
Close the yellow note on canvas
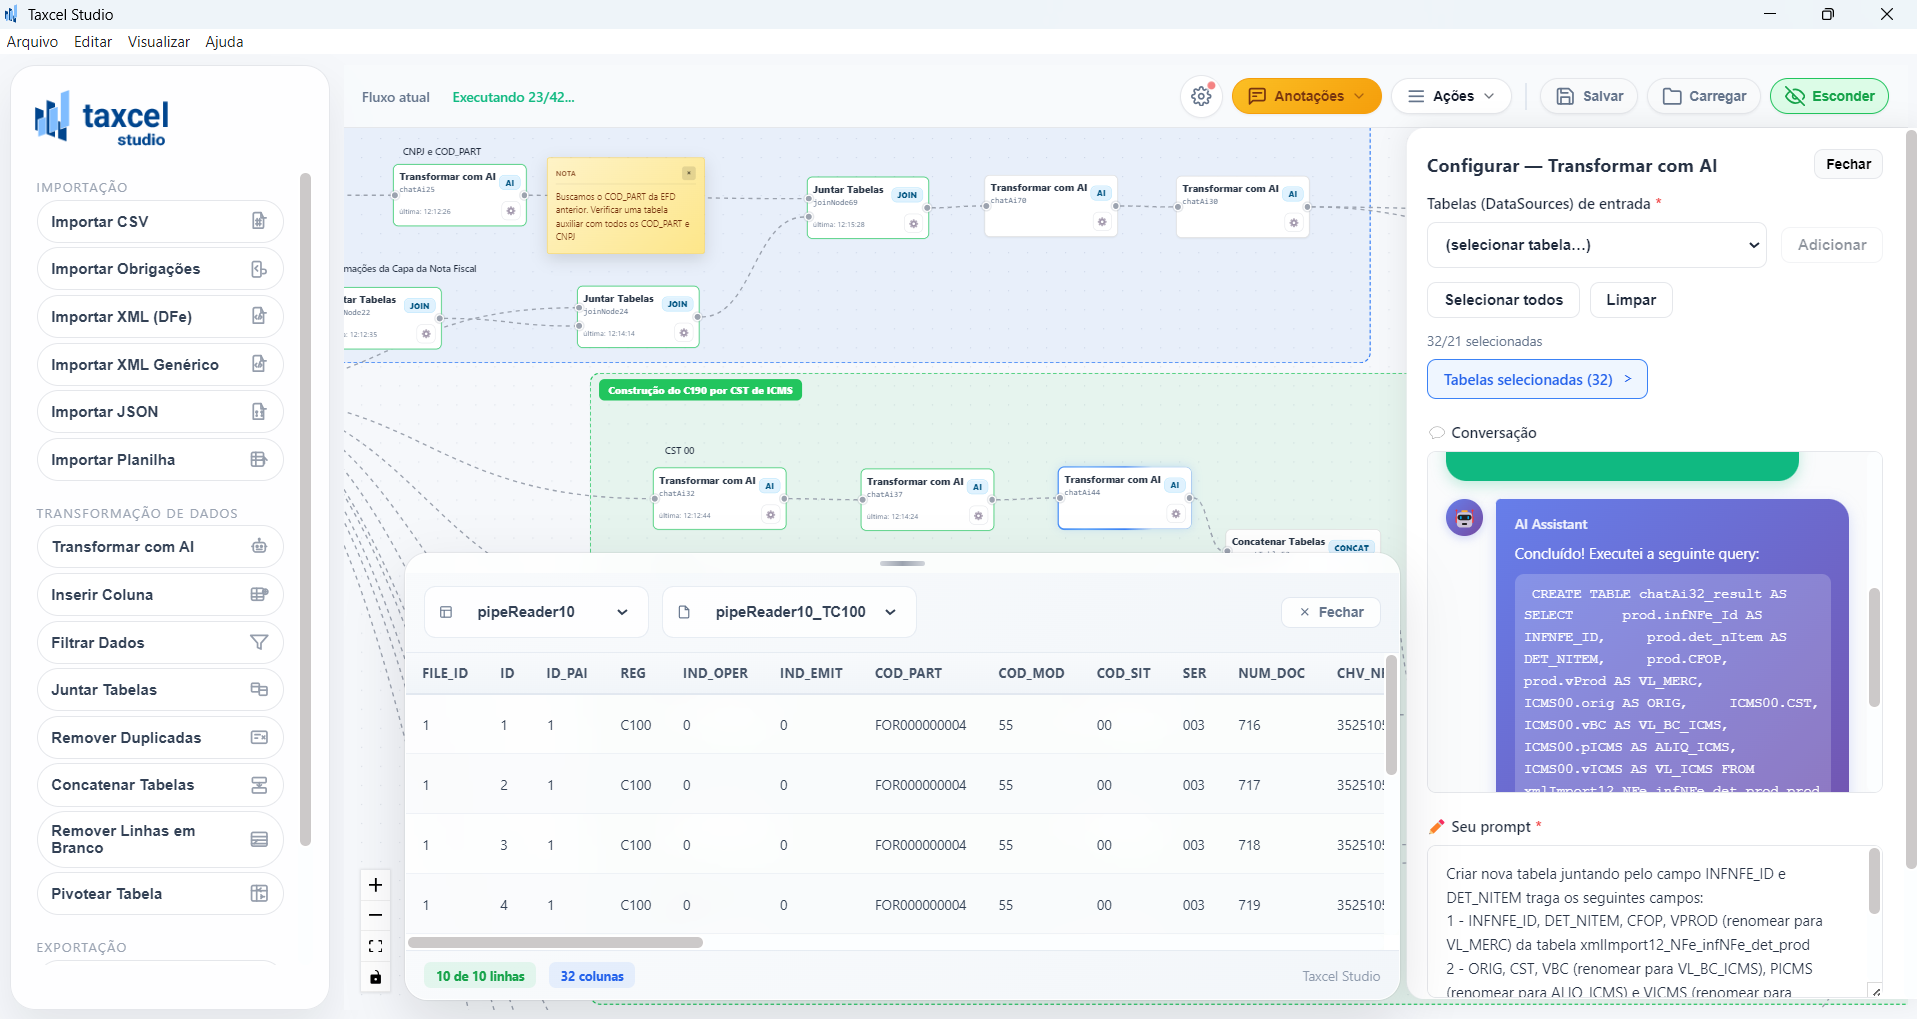689,173
